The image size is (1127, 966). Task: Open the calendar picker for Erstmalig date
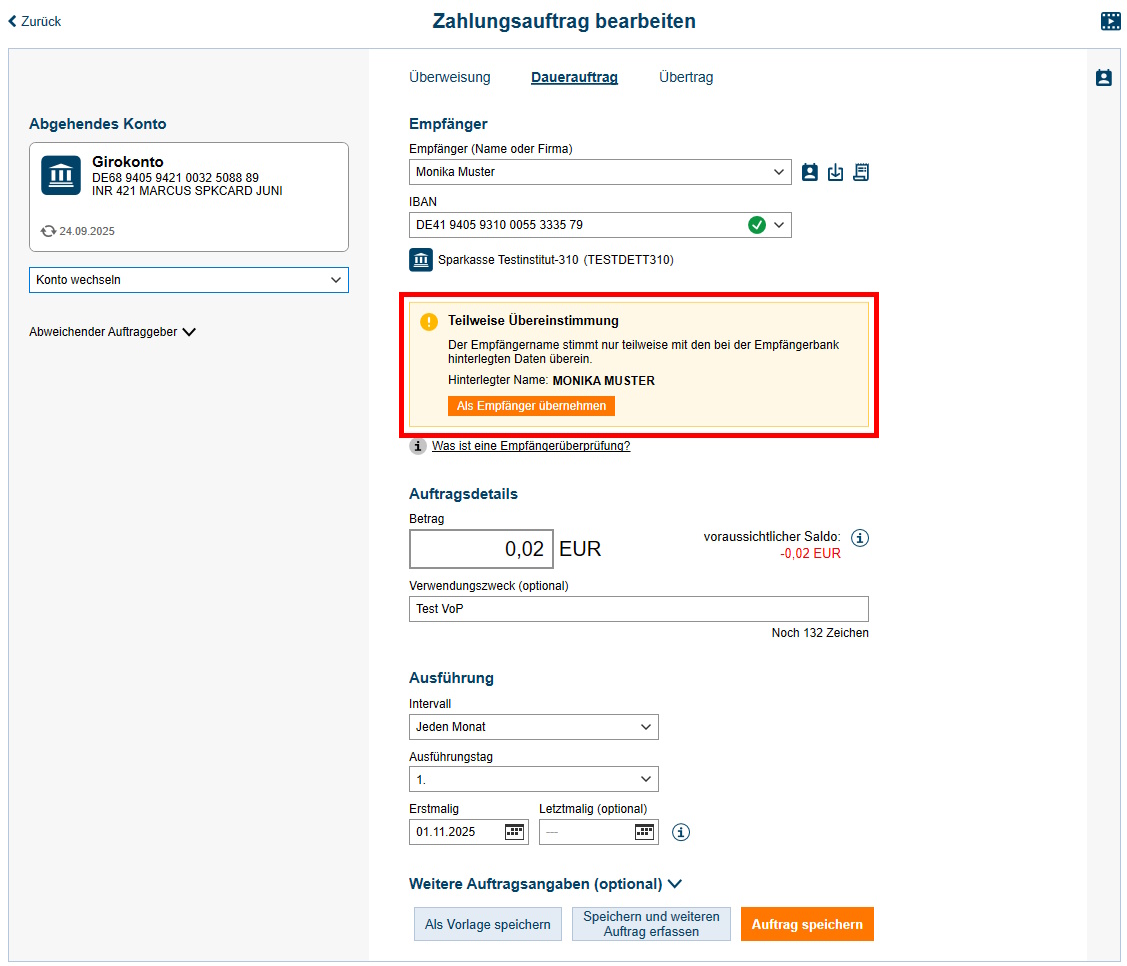tap(514, 831)
